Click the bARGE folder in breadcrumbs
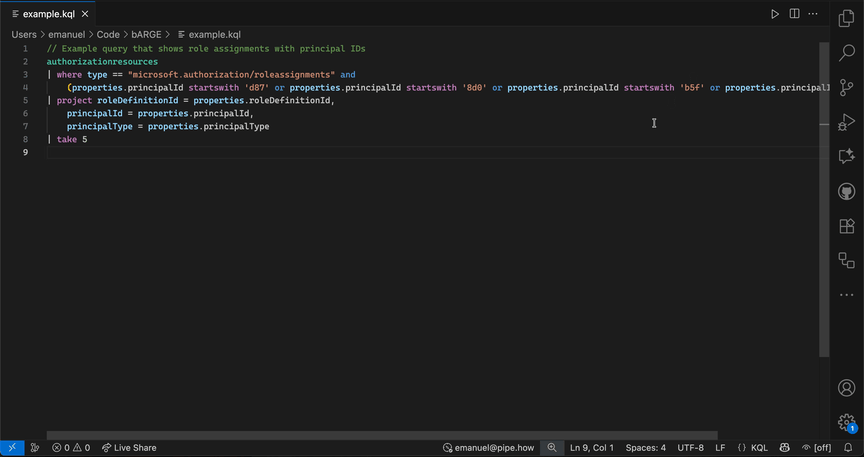The height and width of the screenshot is (457, 864). pyautogui.click(x=145, y=34)
